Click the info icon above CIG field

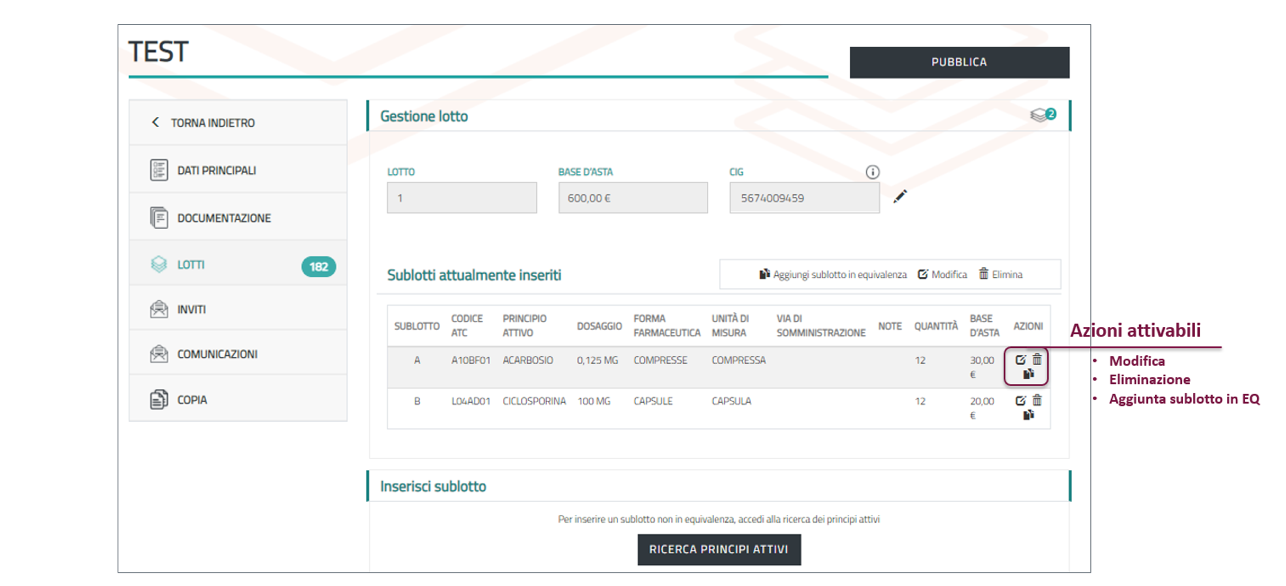[872, 172]
